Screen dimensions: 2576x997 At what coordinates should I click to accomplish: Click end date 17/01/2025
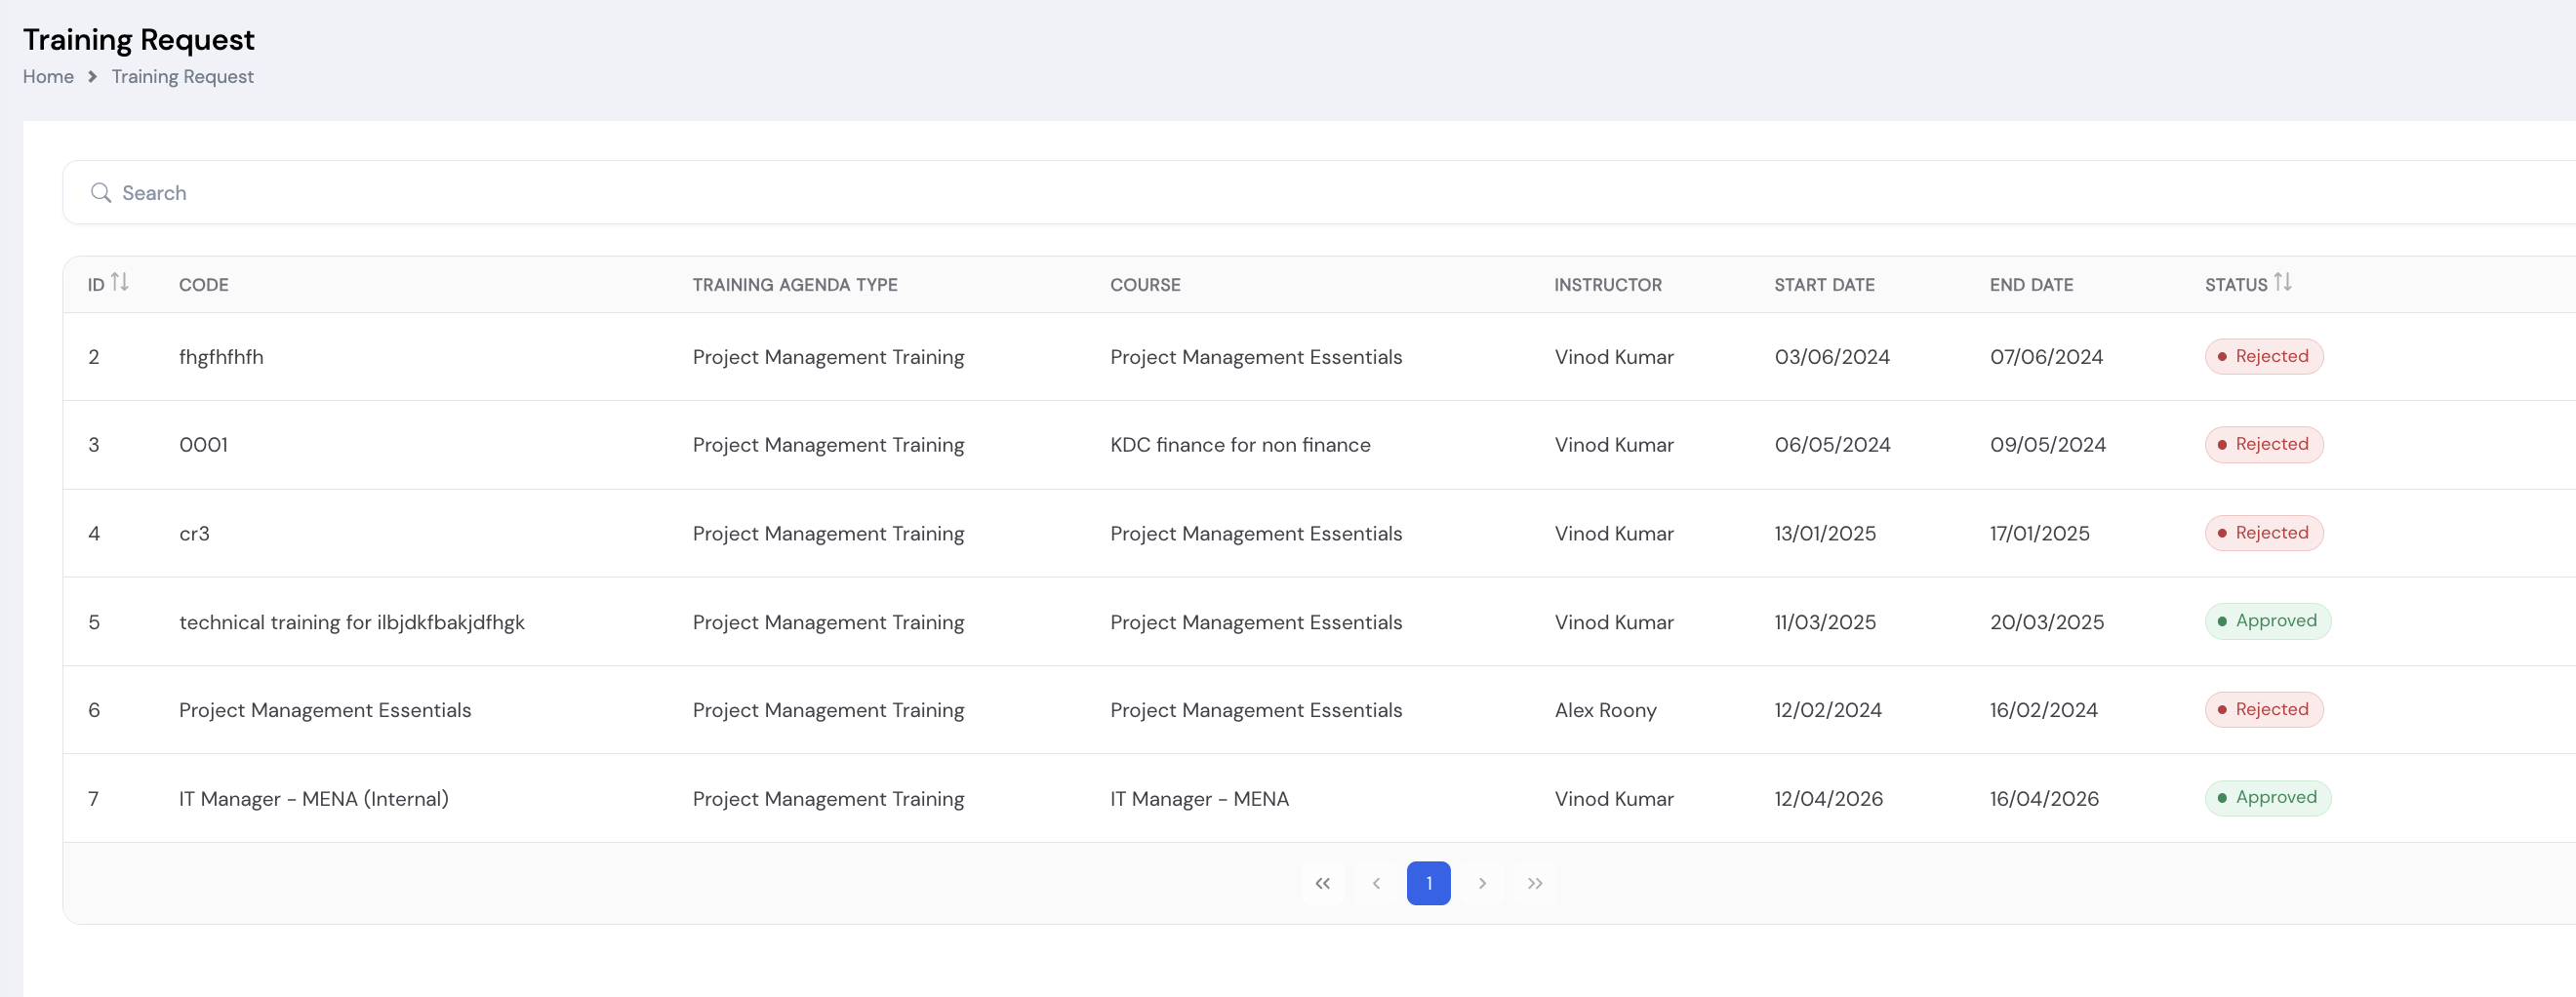pyautogui.click(x=2039, y=534)
